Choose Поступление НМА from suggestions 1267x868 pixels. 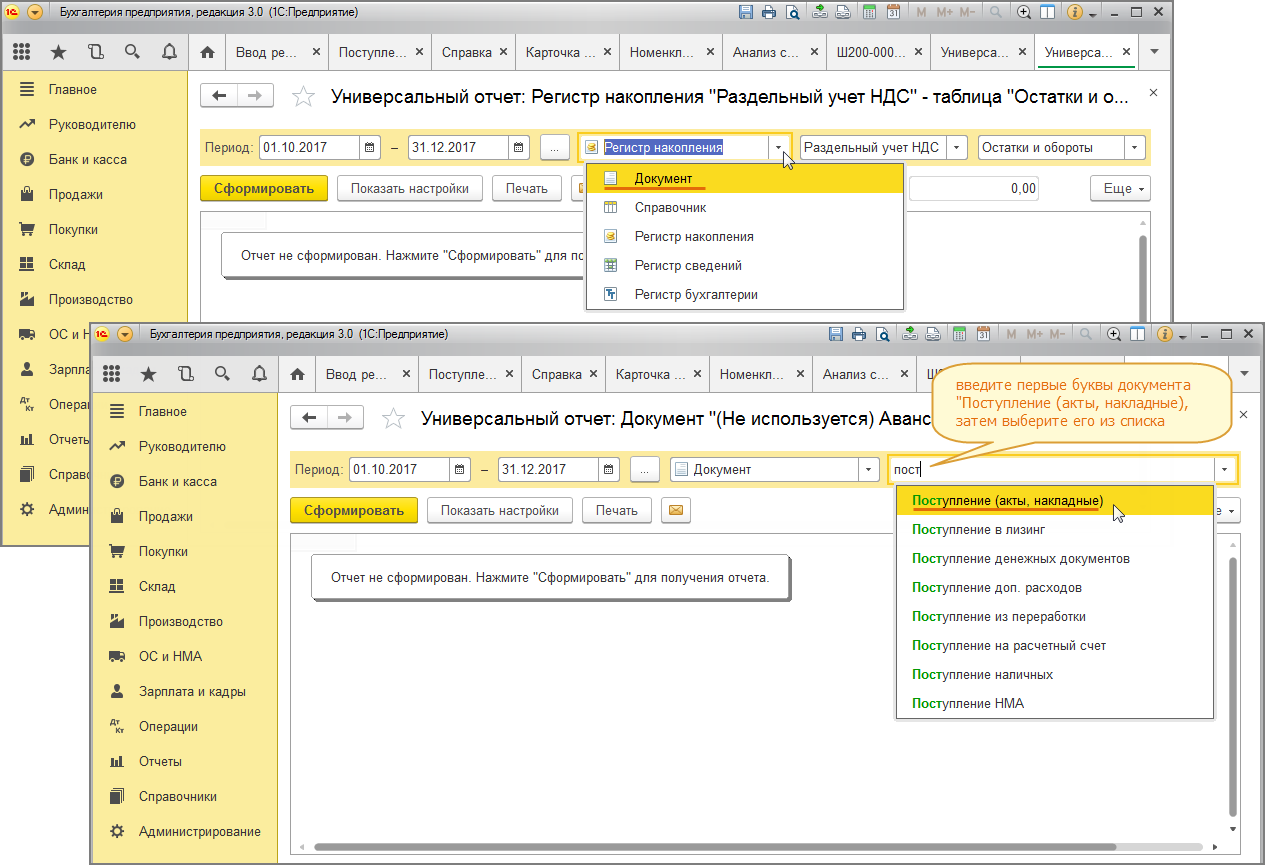point(1055,703)
